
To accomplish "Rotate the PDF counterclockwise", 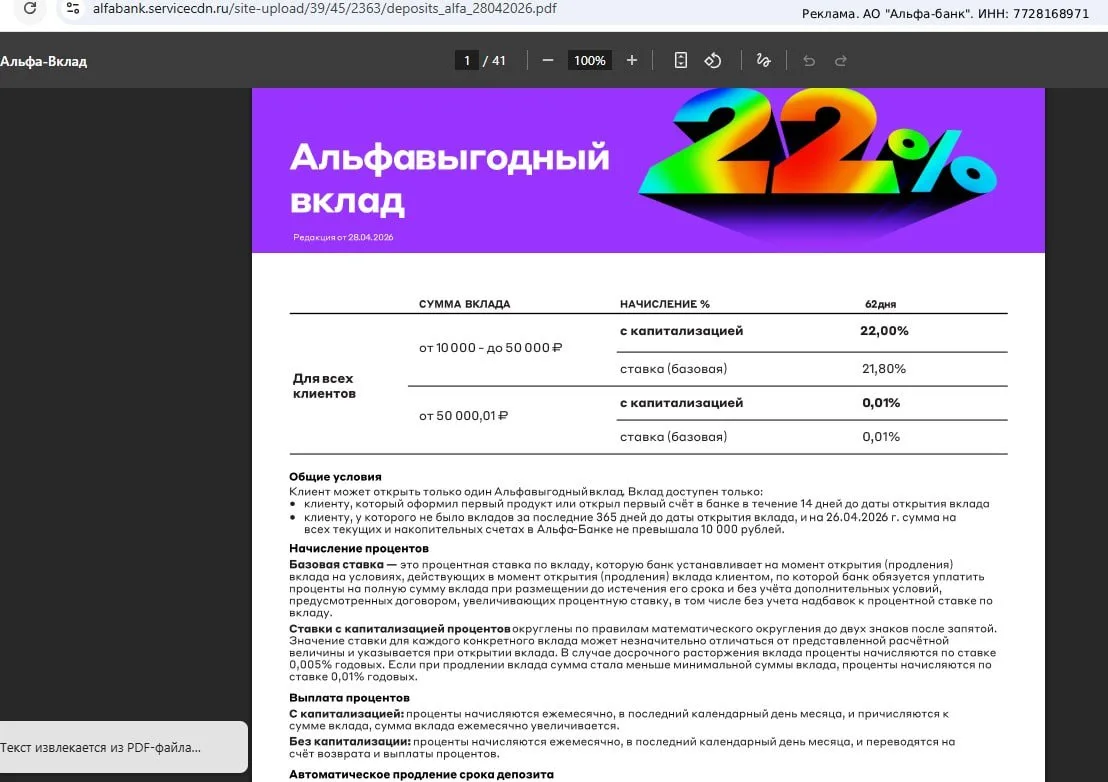I will [713, 61].
